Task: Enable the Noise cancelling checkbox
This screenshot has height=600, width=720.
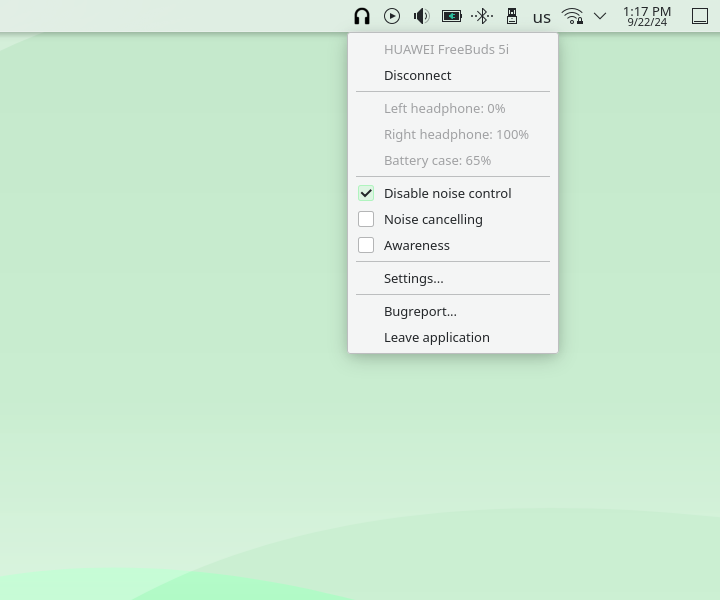Action: point(366,219)
